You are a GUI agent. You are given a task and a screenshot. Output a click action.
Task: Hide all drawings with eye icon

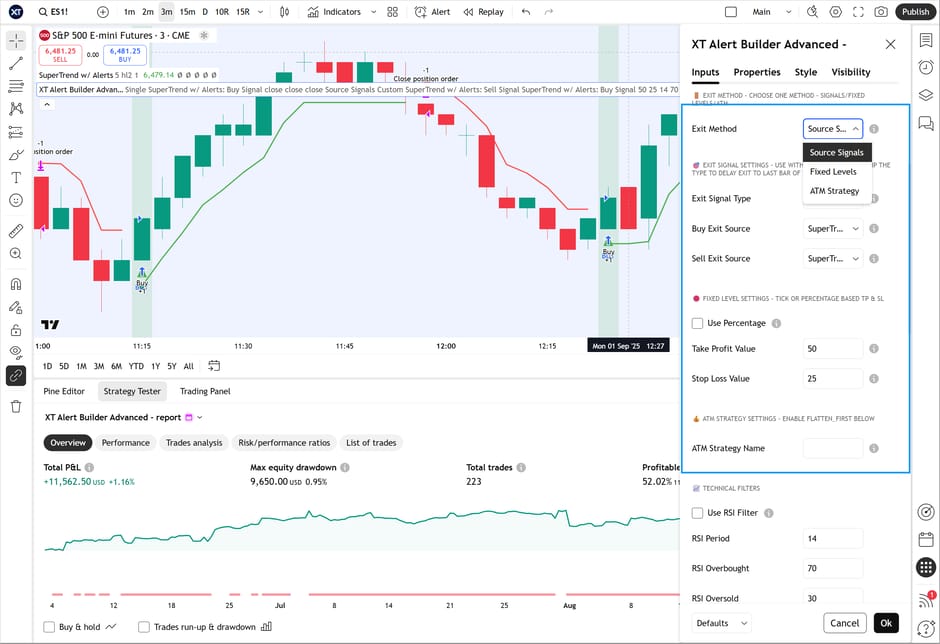[x=16, y=353]
